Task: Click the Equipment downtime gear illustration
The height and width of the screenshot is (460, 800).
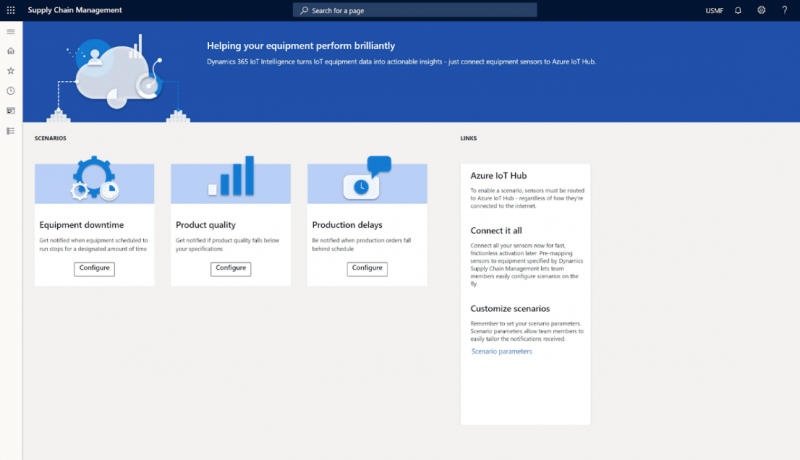Action: coord(95,178)
